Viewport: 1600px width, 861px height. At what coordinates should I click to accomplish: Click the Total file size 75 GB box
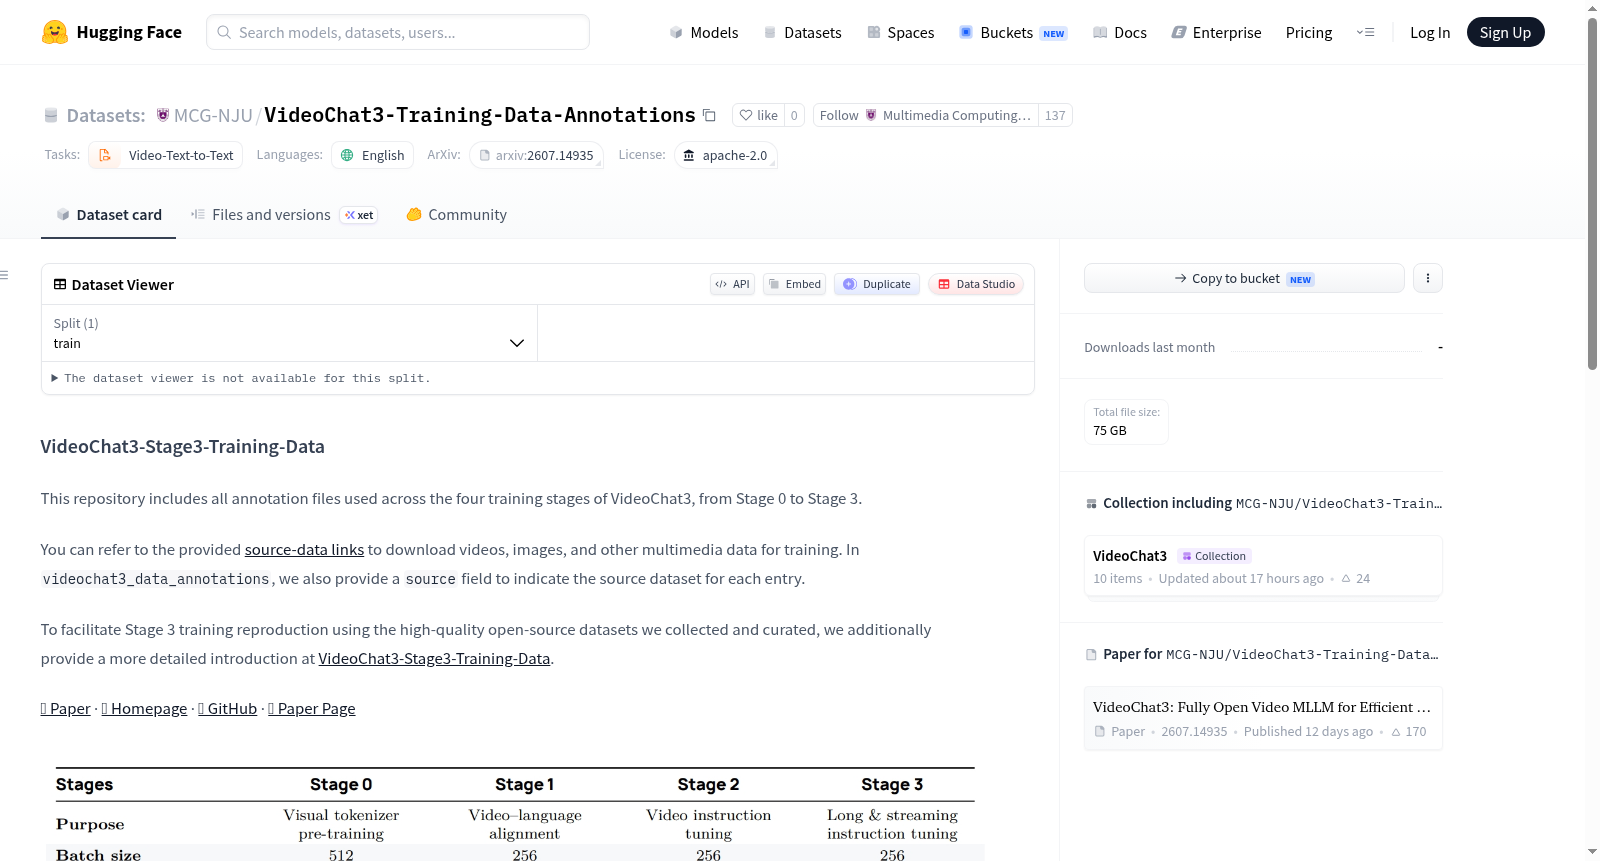pos(1126,421)
